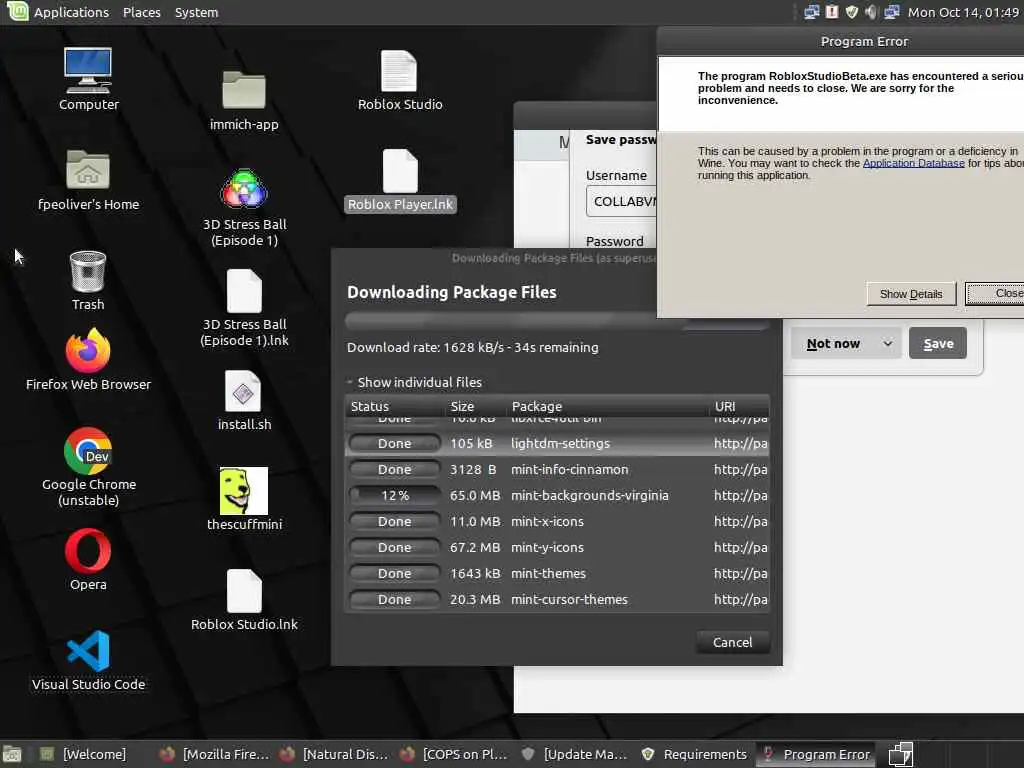Click the 12 % progress bar for mint-backgrounds-virginia
Screen dimensions: 1024x768
(394, 496)
